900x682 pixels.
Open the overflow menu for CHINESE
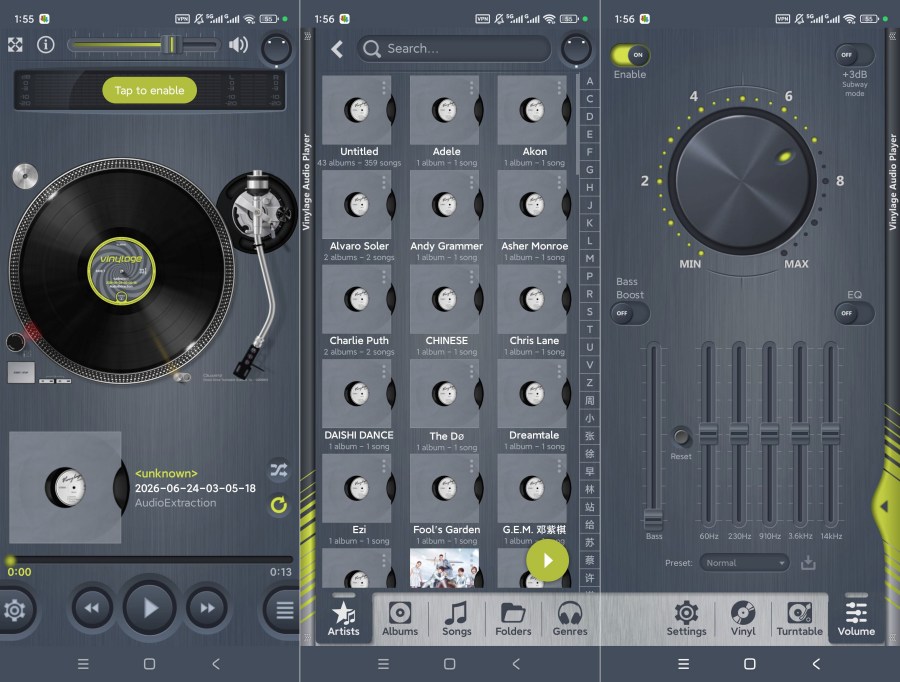[471, 277]
